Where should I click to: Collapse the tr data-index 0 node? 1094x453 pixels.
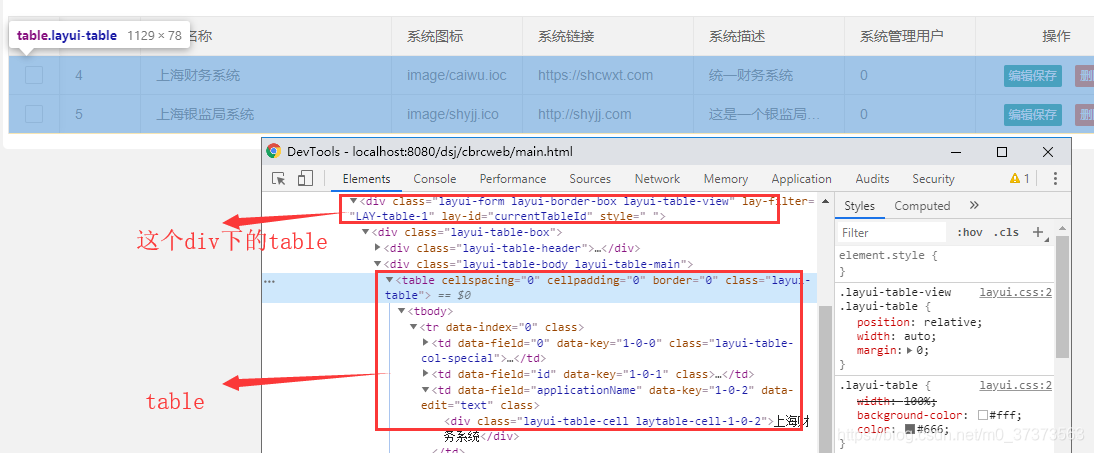(413, 327)
